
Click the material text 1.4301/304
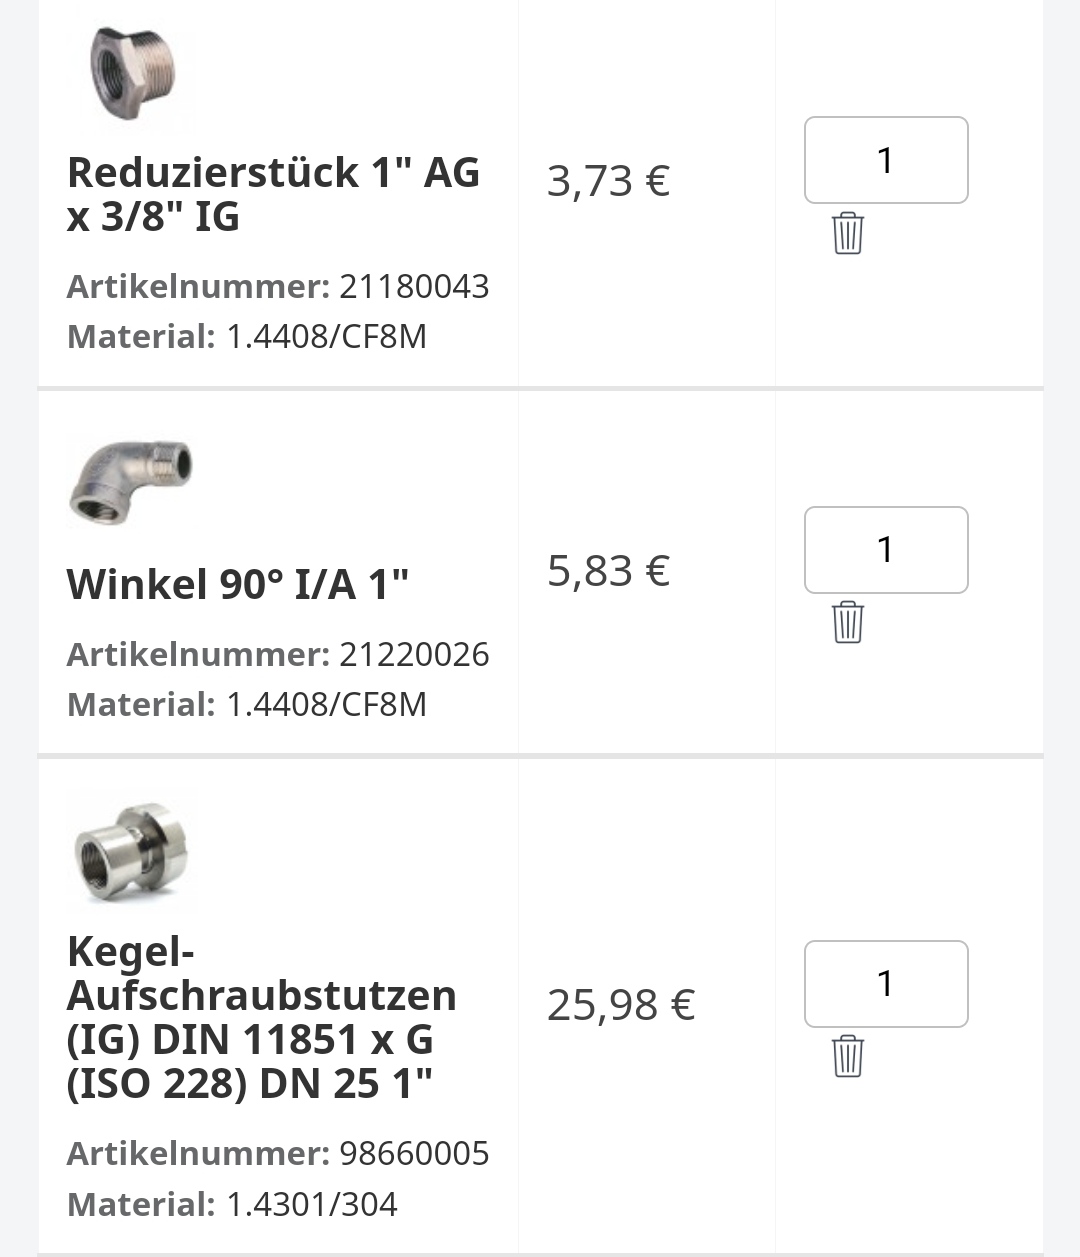tap(312, 1205)
